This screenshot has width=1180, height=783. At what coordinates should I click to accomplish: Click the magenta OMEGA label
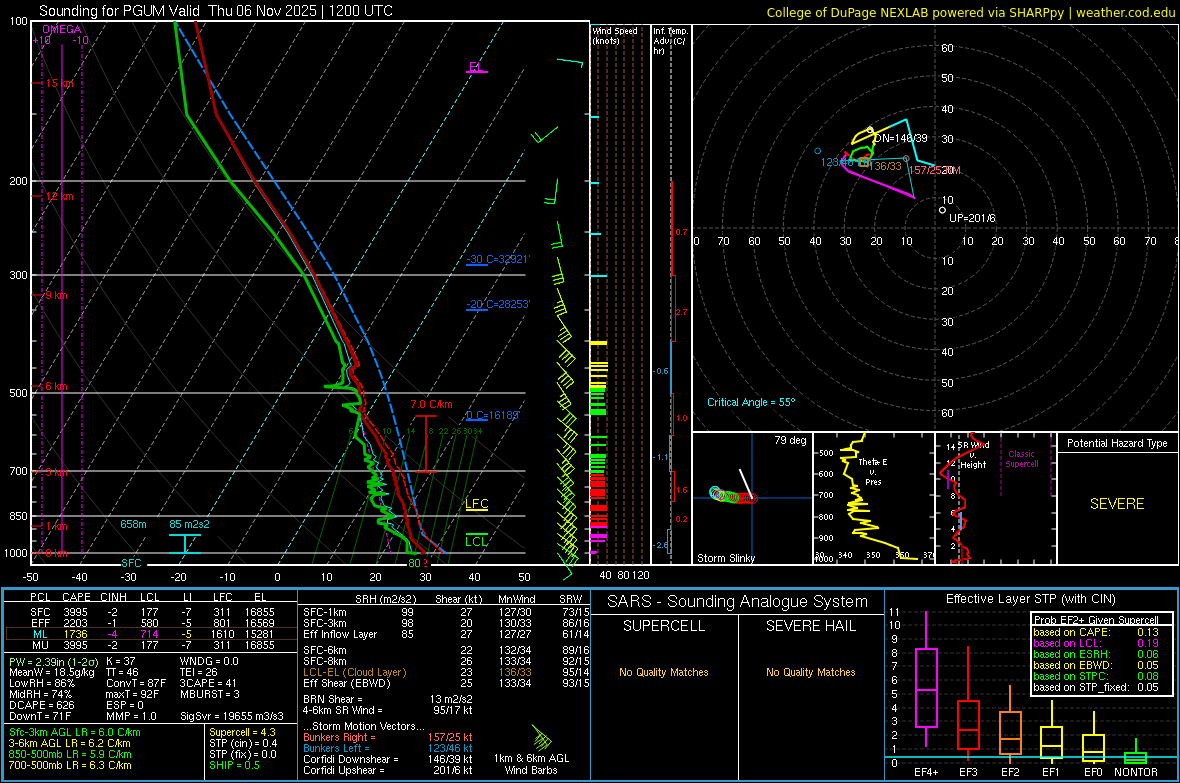click(x=61, y=29)
